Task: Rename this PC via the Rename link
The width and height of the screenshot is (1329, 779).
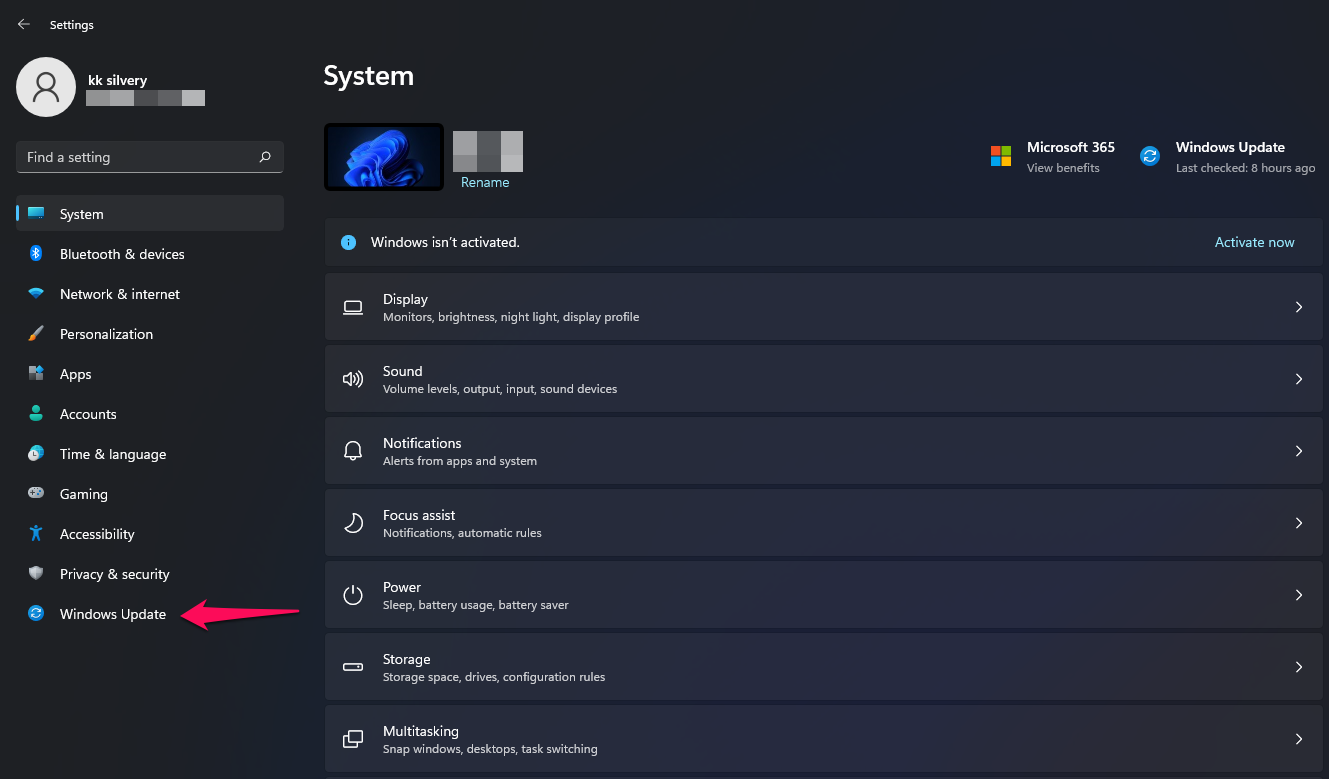Action: (486, 182)
